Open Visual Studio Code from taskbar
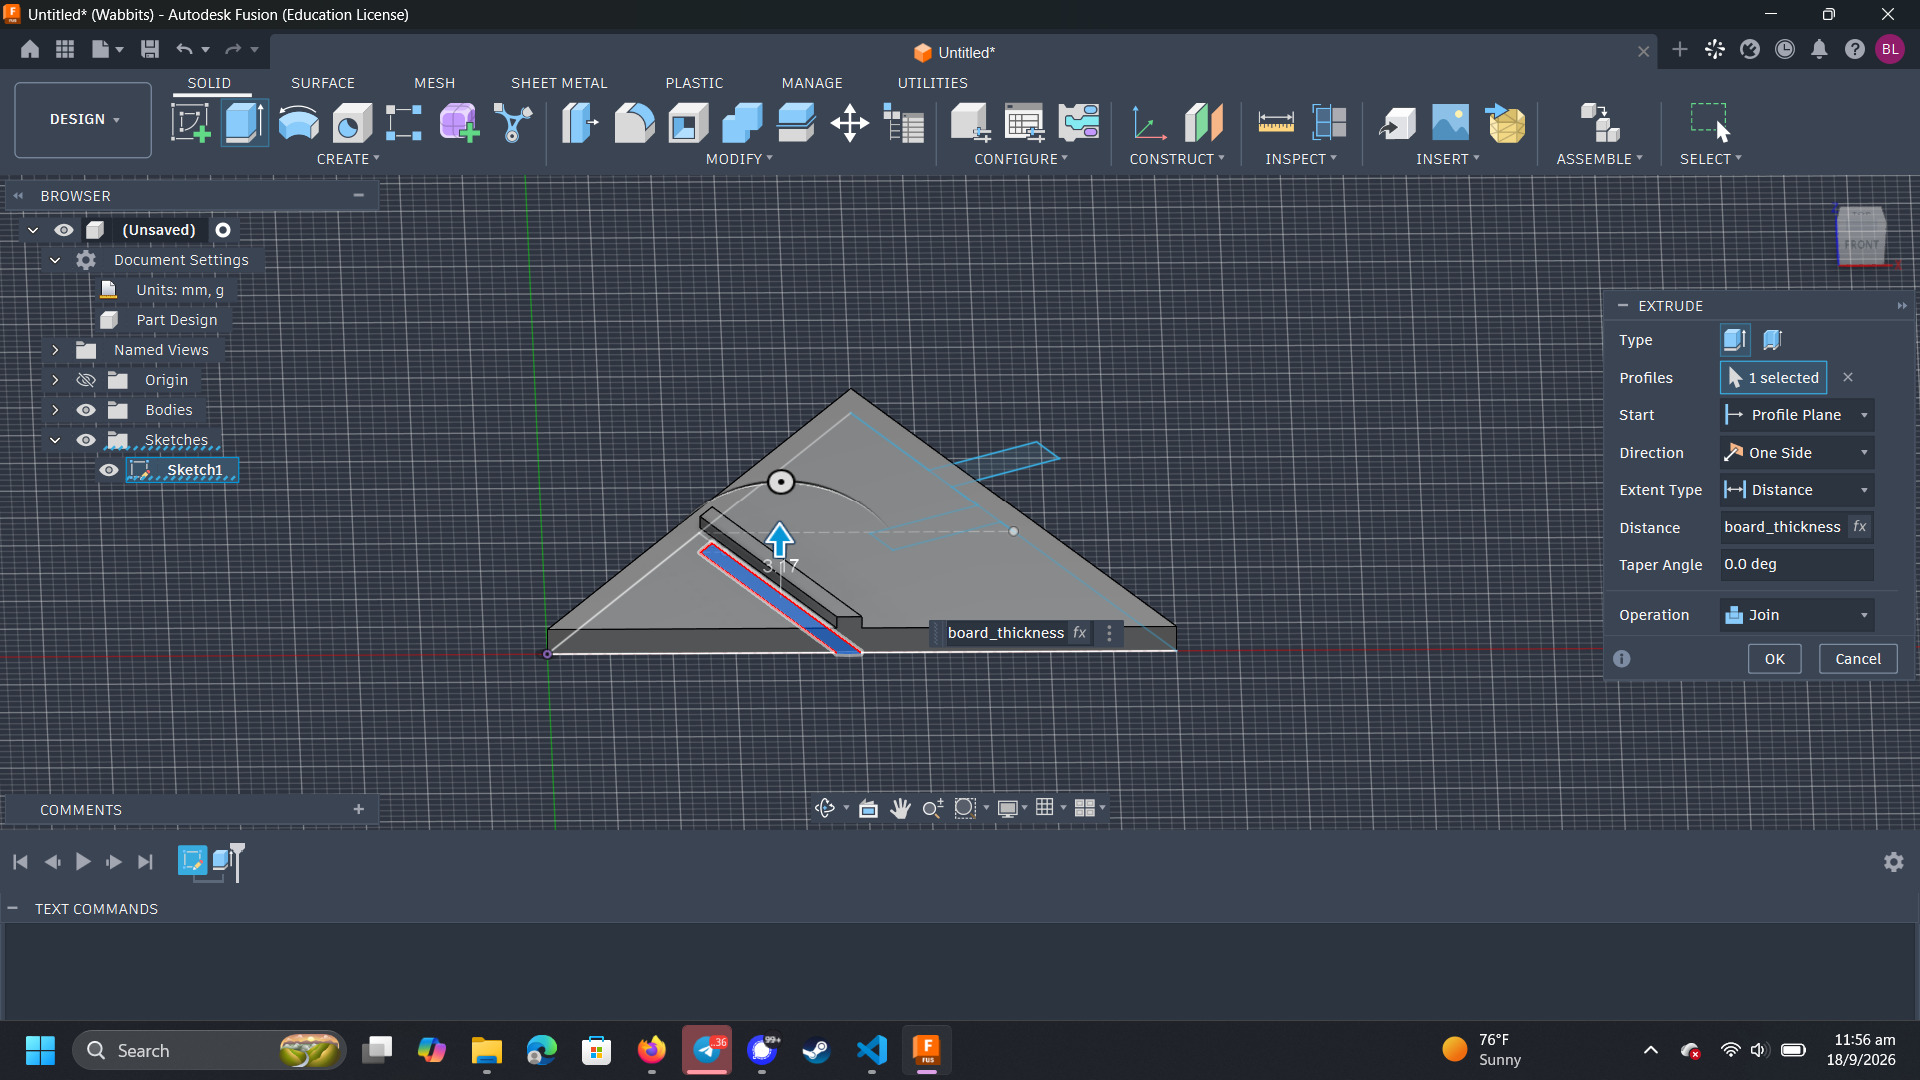The height and width of the screenshot is (1080, 1920). [x=872, y=1050]
